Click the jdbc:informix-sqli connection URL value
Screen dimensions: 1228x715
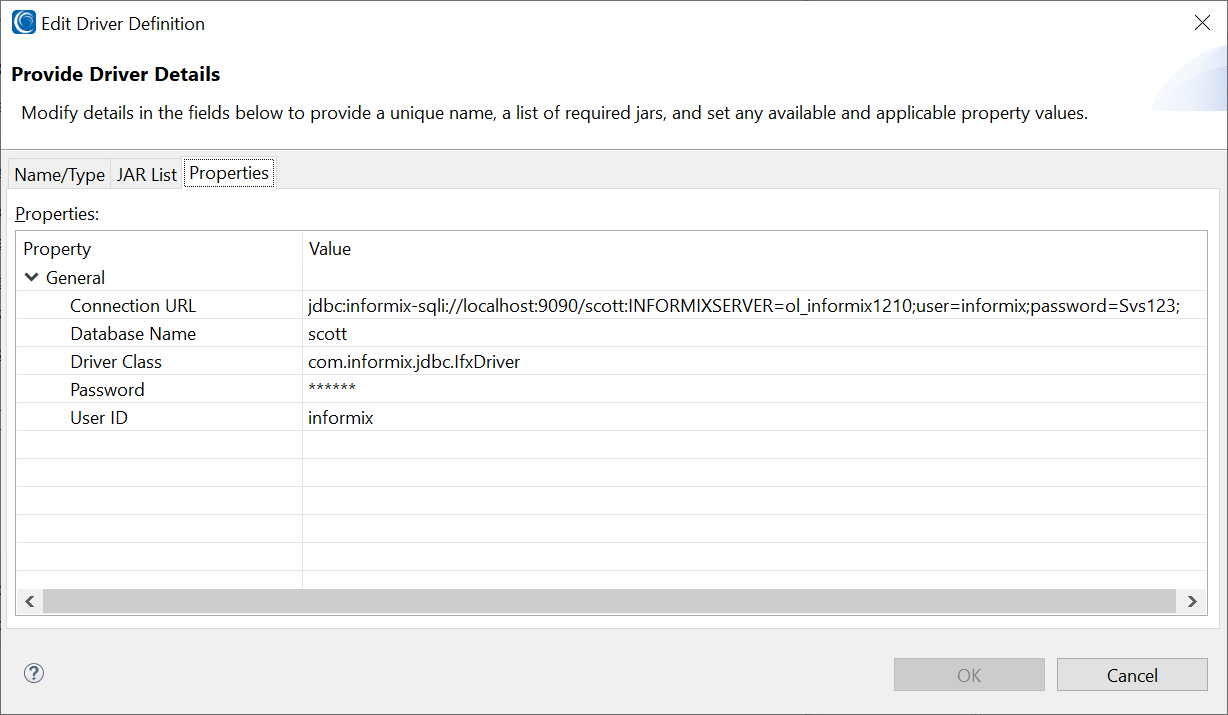744,306
